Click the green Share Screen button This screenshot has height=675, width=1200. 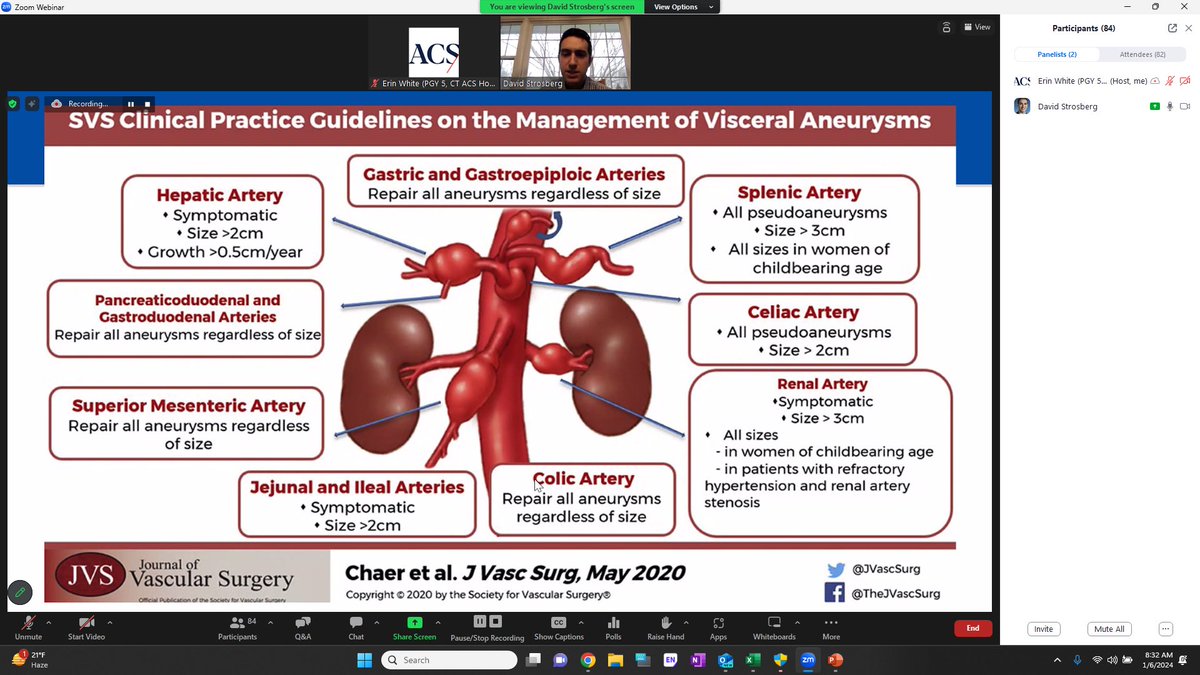(414, 627)
